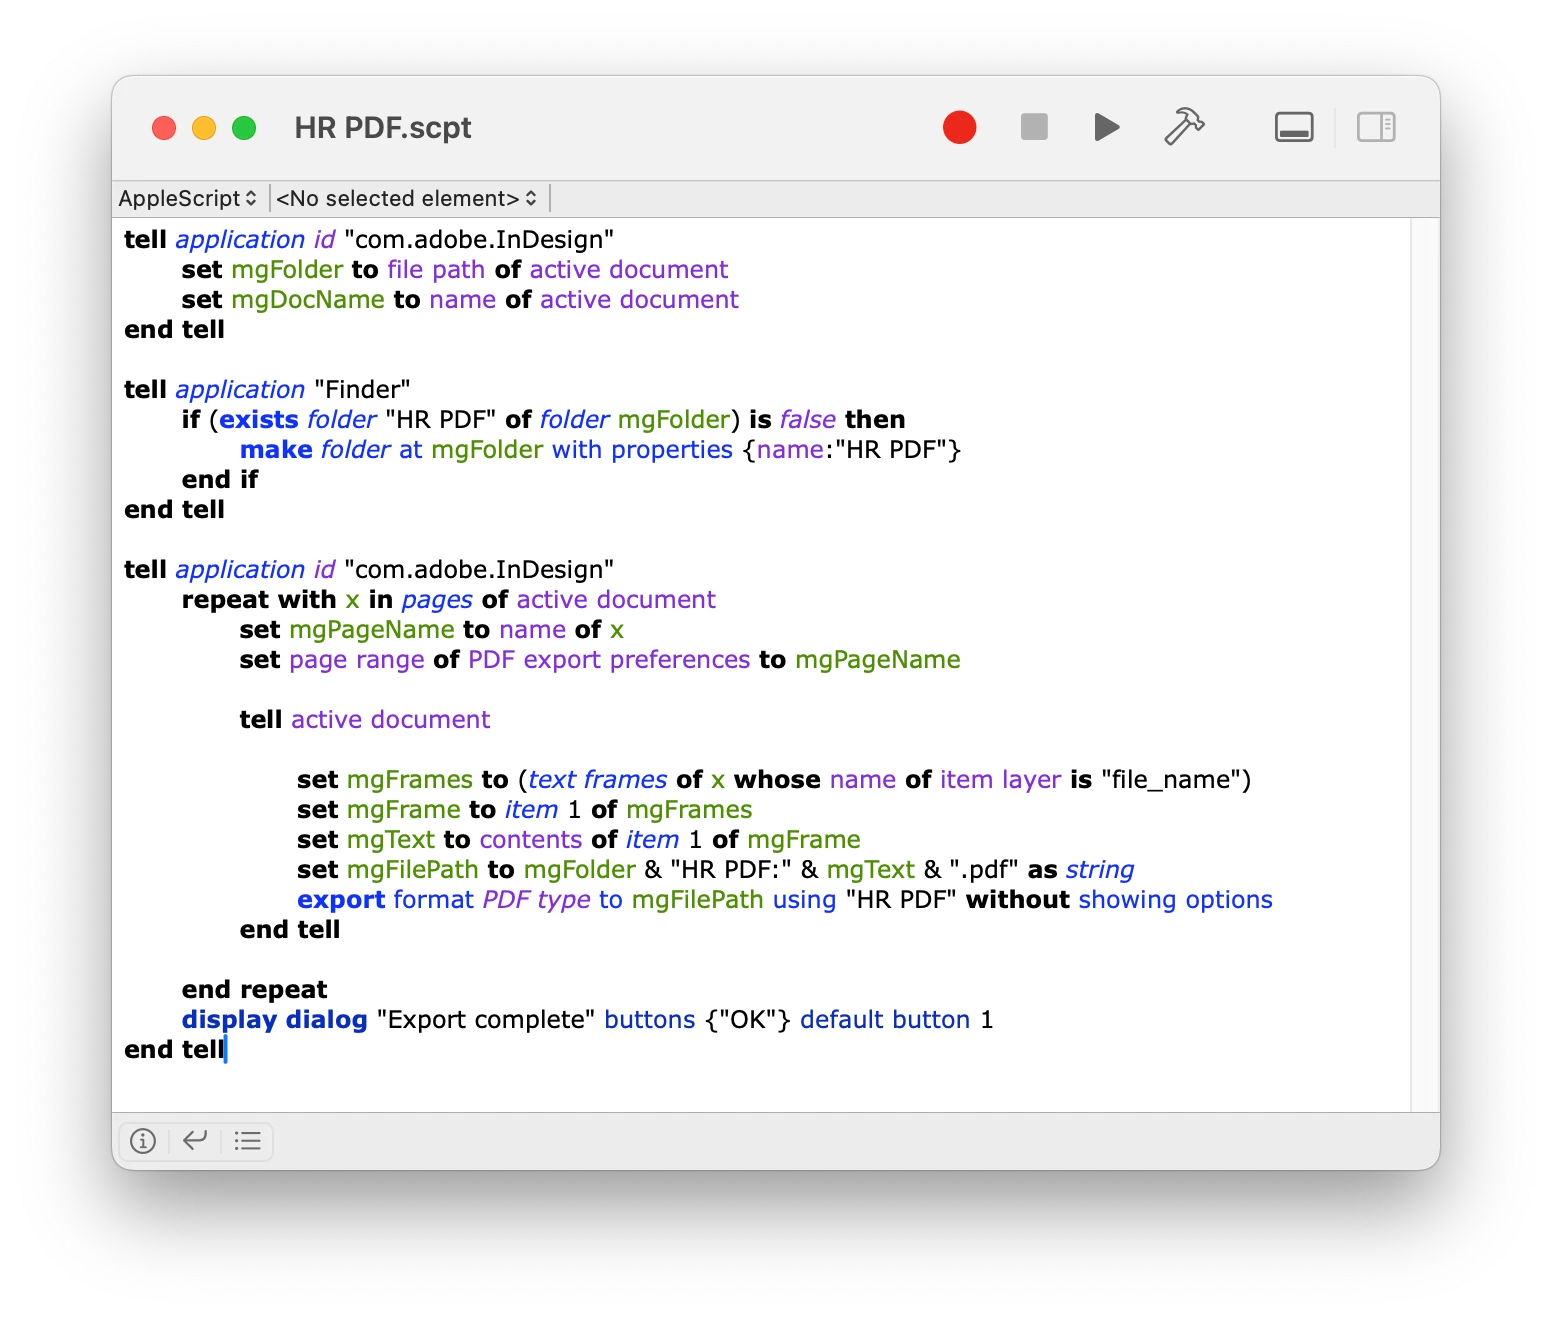
Task: Place cursor in 'set mgFolder to file path' line
Action: [x=455, y=270]
